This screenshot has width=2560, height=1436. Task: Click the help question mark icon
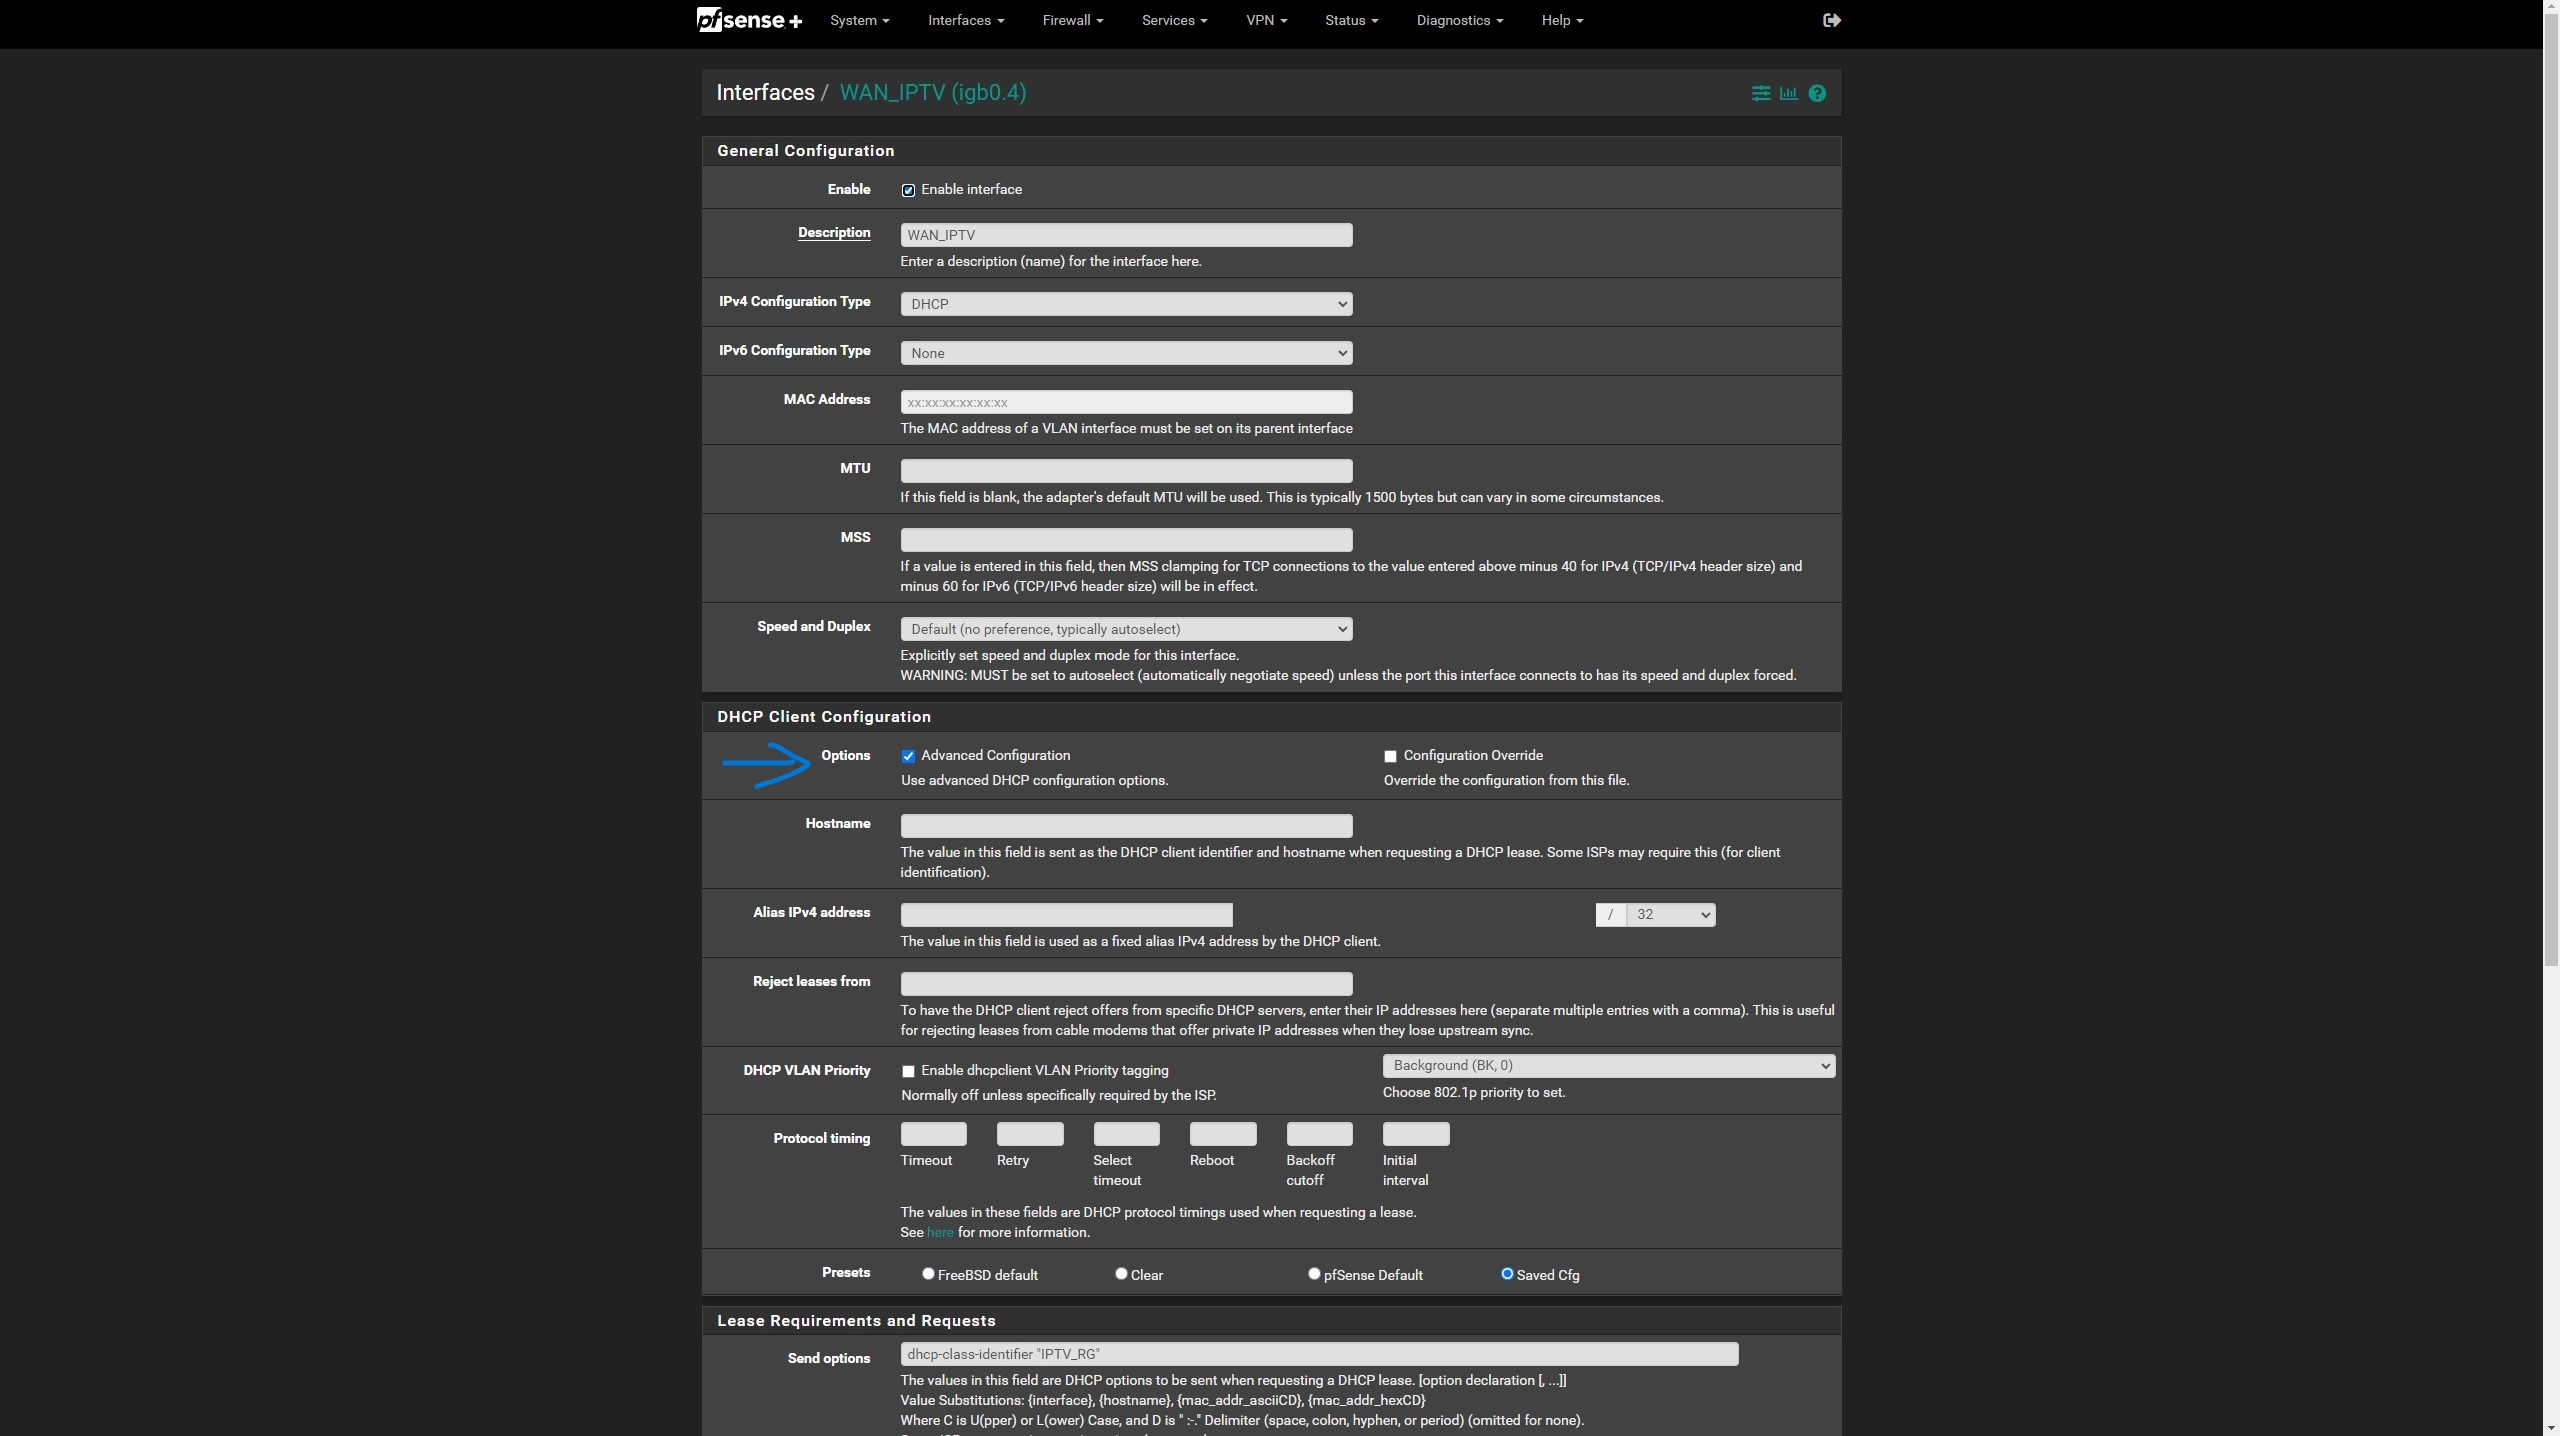[1817, 93]
